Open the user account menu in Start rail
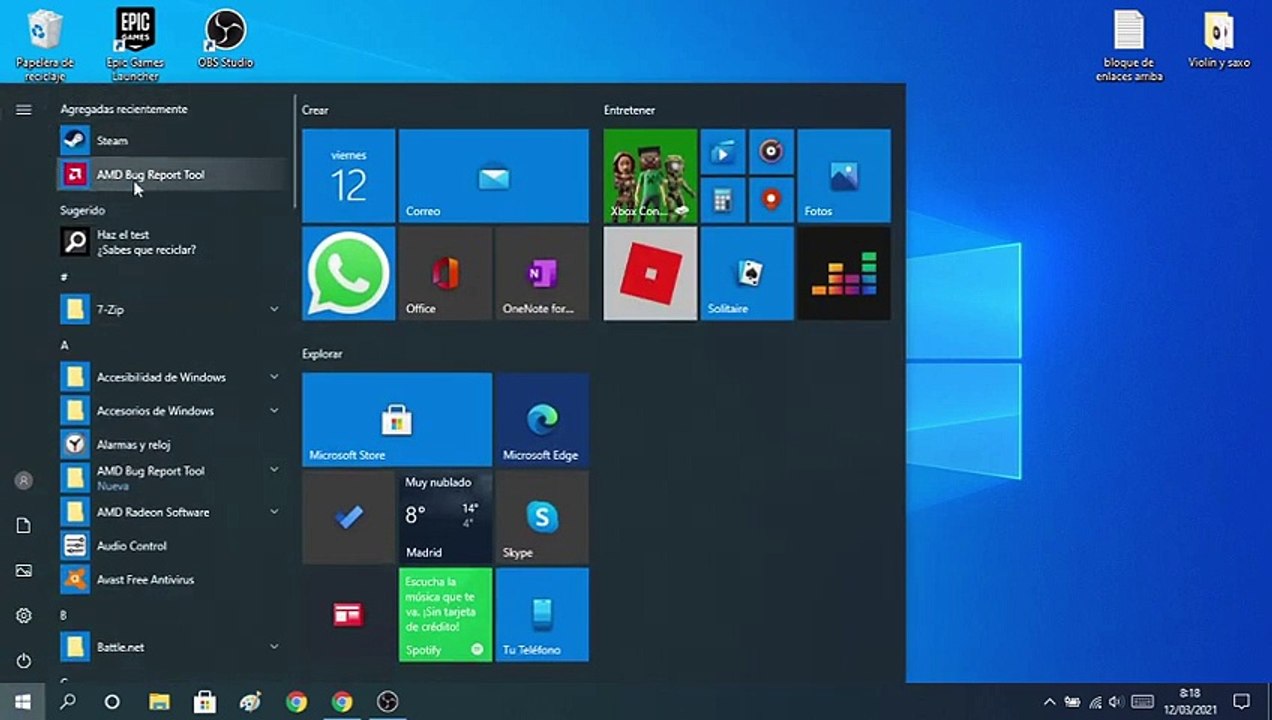 point(24,481)
